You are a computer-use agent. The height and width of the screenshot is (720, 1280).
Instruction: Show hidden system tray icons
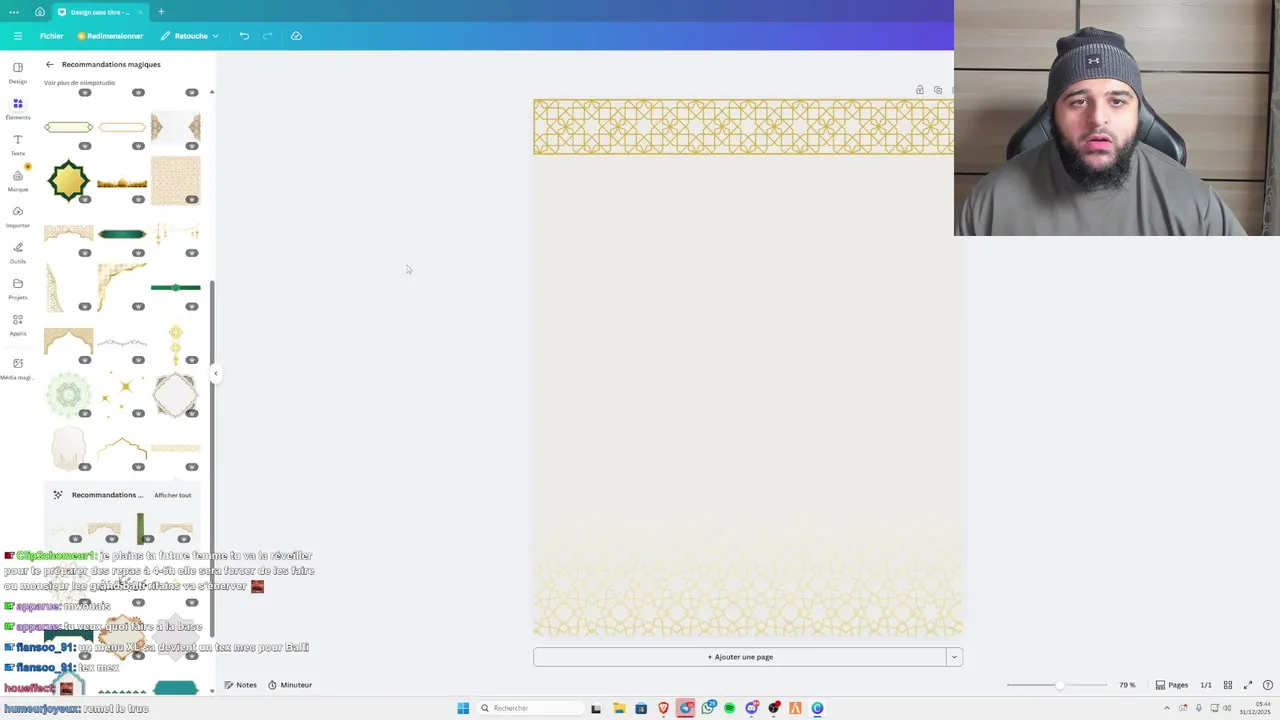pyautogui.click(x=1166, y=708)
